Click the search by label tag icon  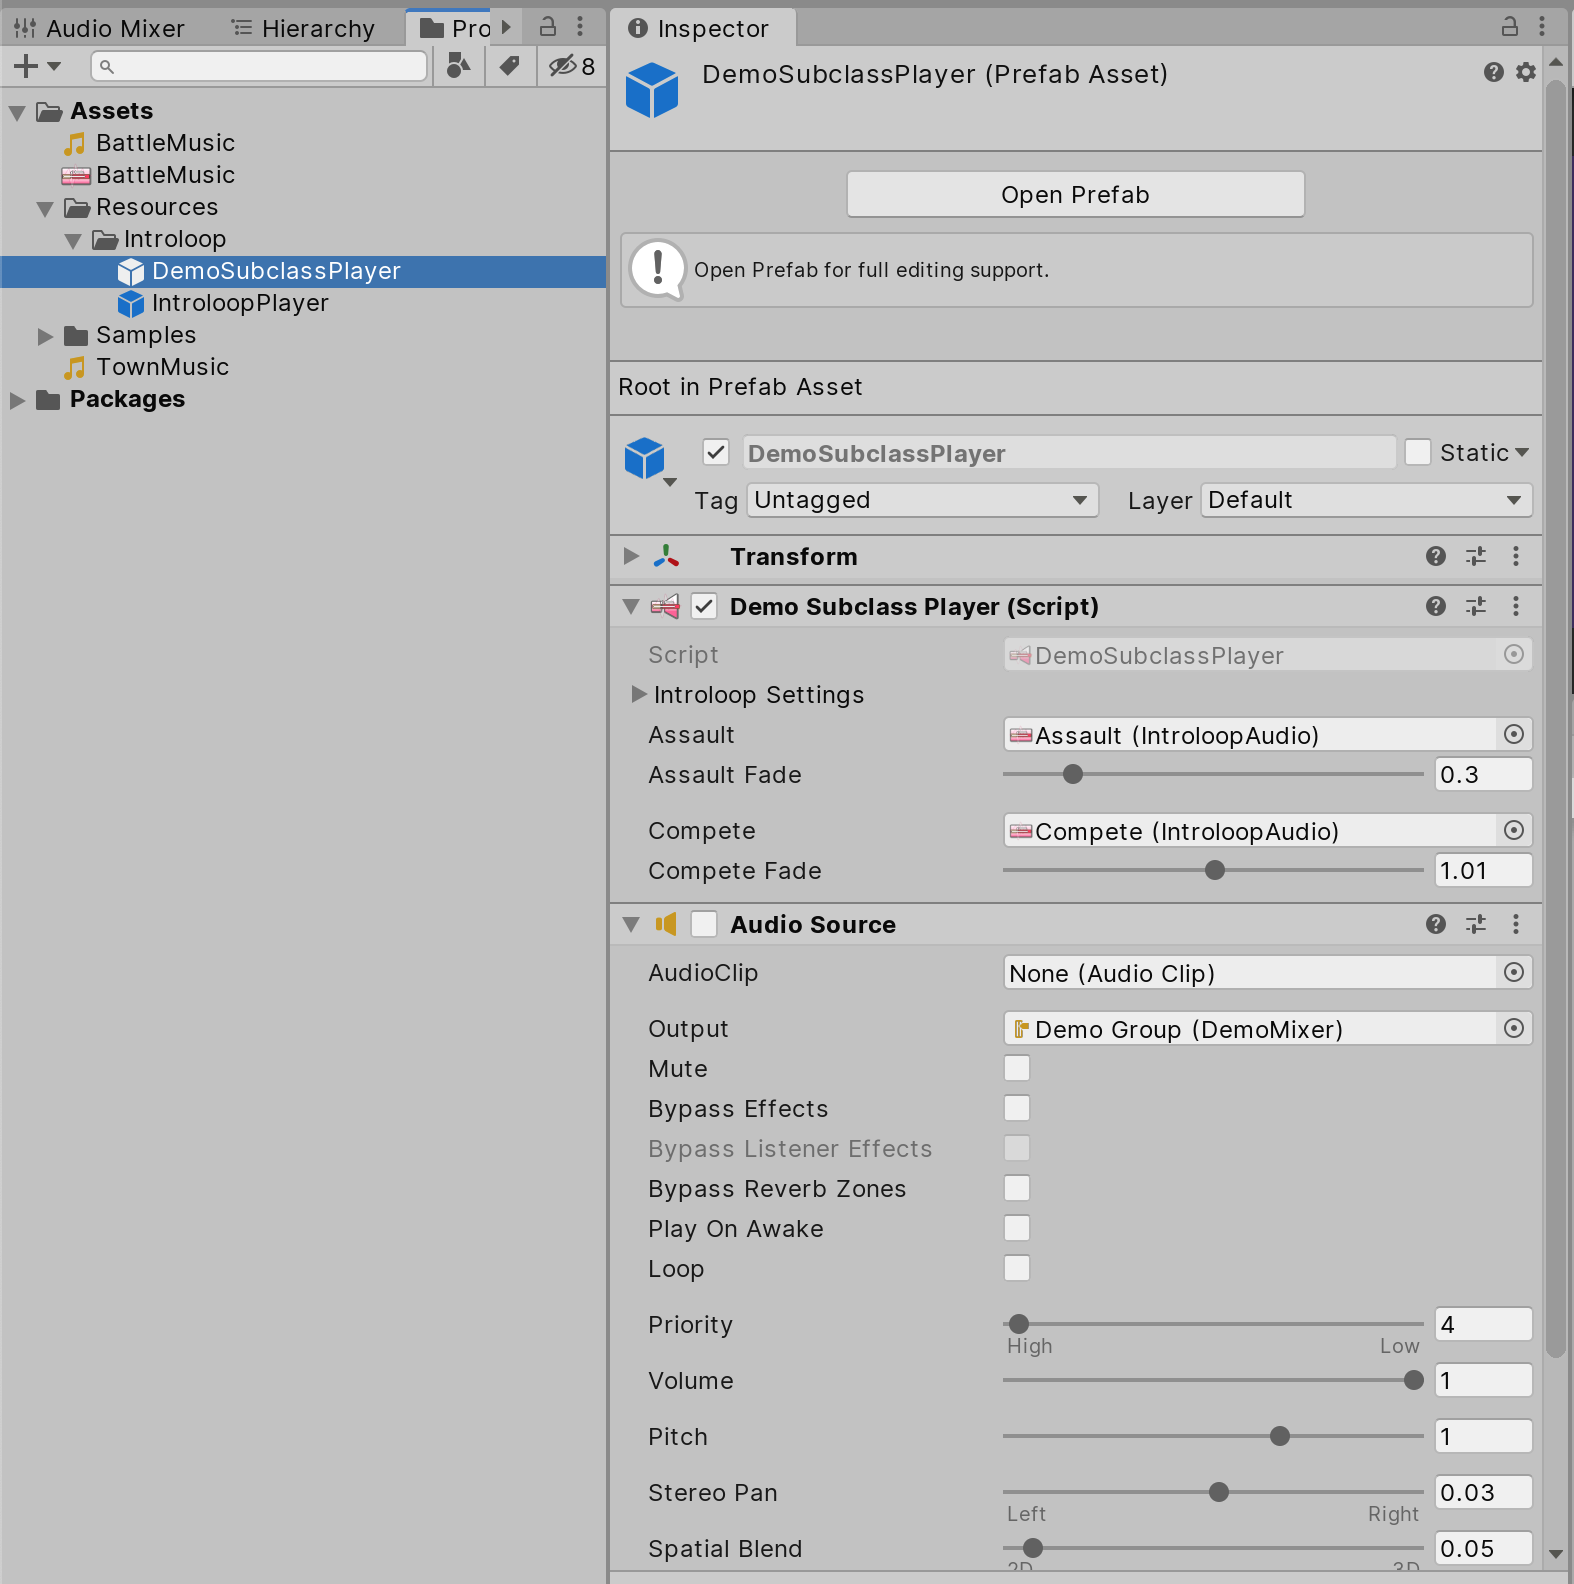pos(510,66)
